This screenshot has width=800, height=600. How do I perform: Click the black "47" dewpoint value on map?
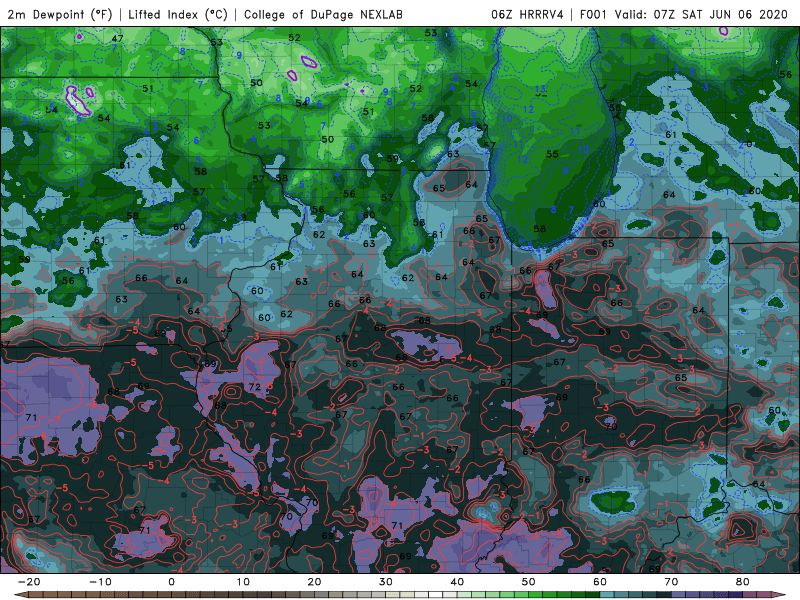[117, 38]
